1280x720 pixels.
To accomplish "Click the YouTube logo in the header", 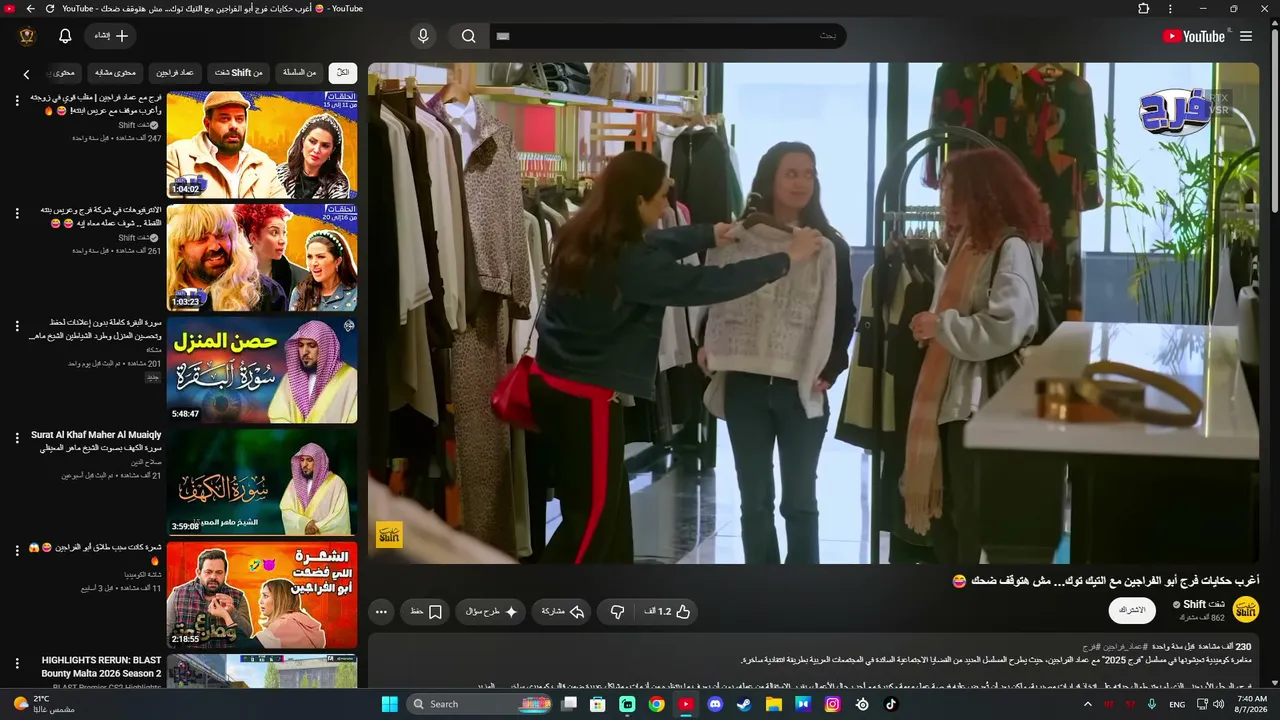I will 1193,36.
